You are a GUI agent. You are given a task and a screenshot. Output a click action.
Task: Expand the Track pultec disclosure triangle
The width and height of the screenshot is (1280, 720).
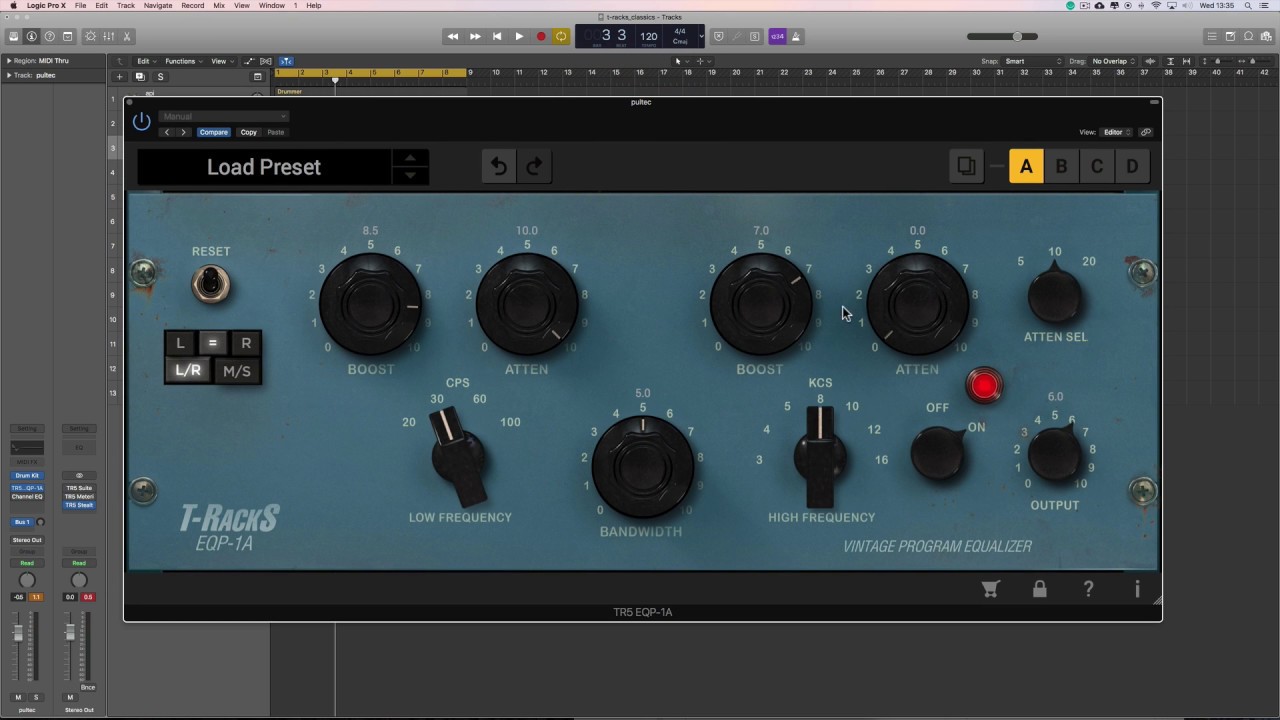[x=8, y=75]
